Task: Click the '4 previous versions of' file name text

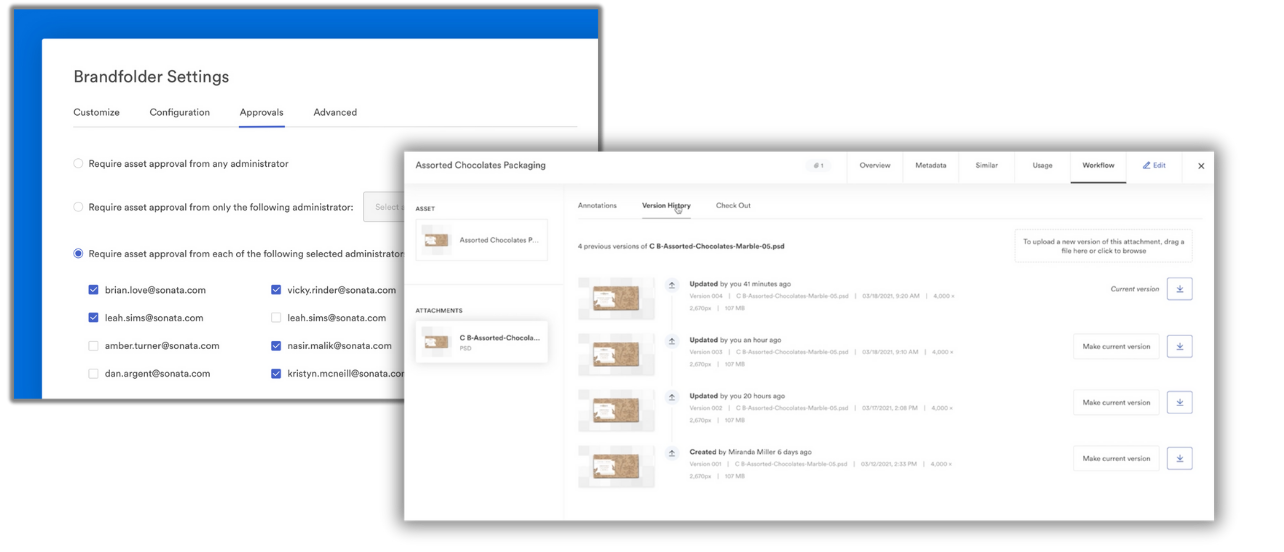Action: click(681, 245)
